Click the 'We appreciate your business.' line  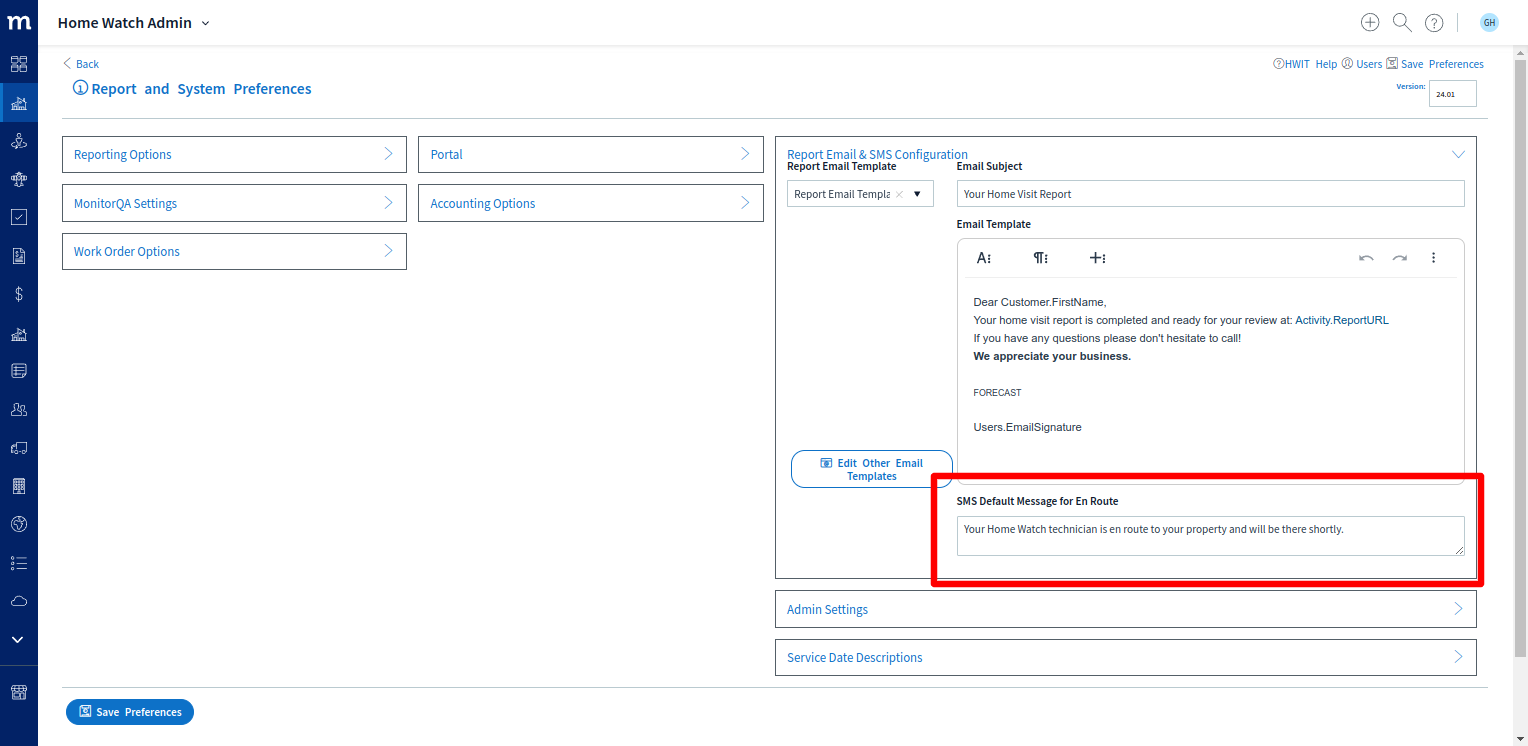(1052, 356)
